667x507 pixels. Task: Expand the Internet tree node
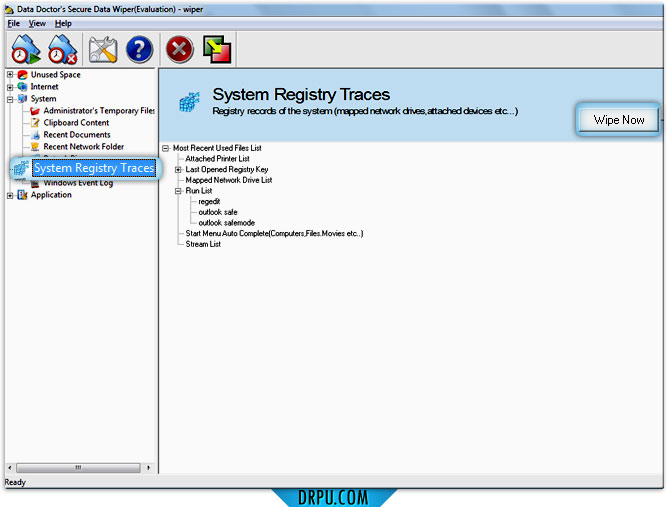coord(10,87)
